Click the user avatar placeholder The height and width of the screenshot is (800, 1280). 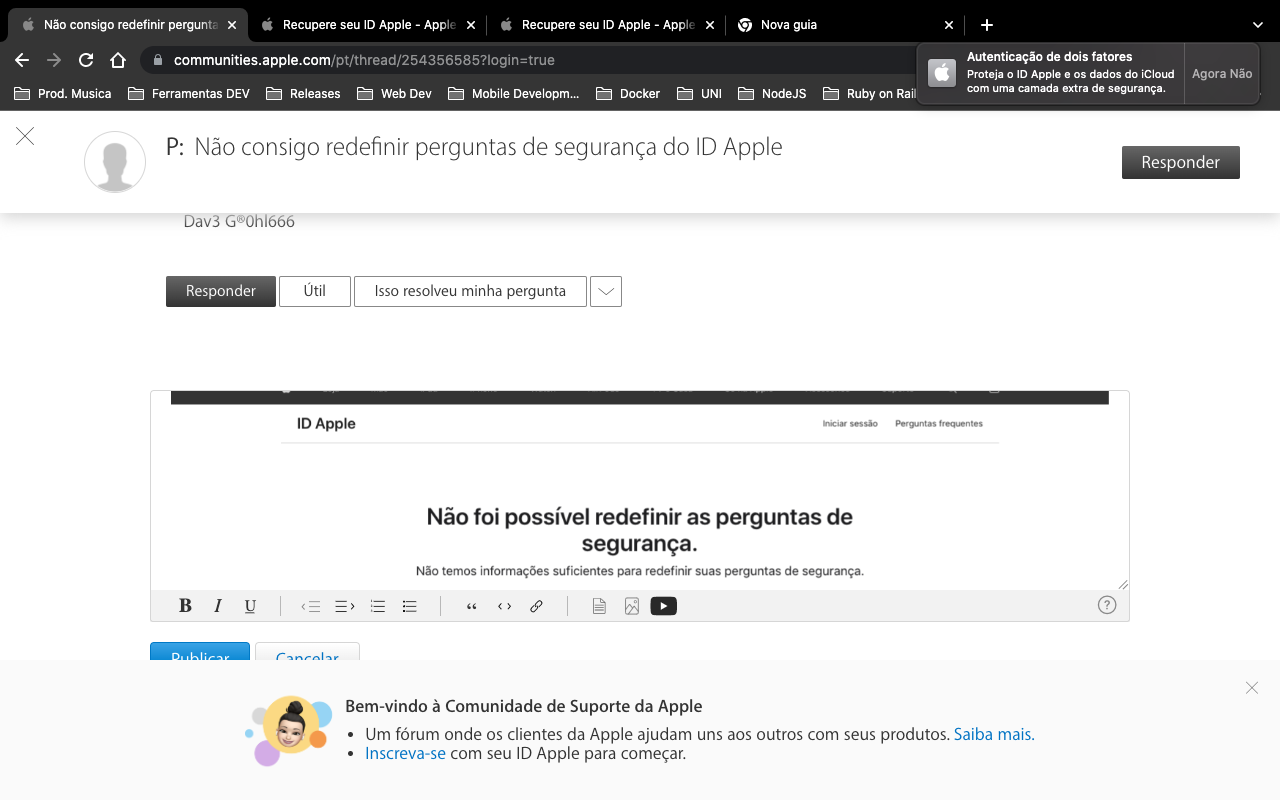115,162
